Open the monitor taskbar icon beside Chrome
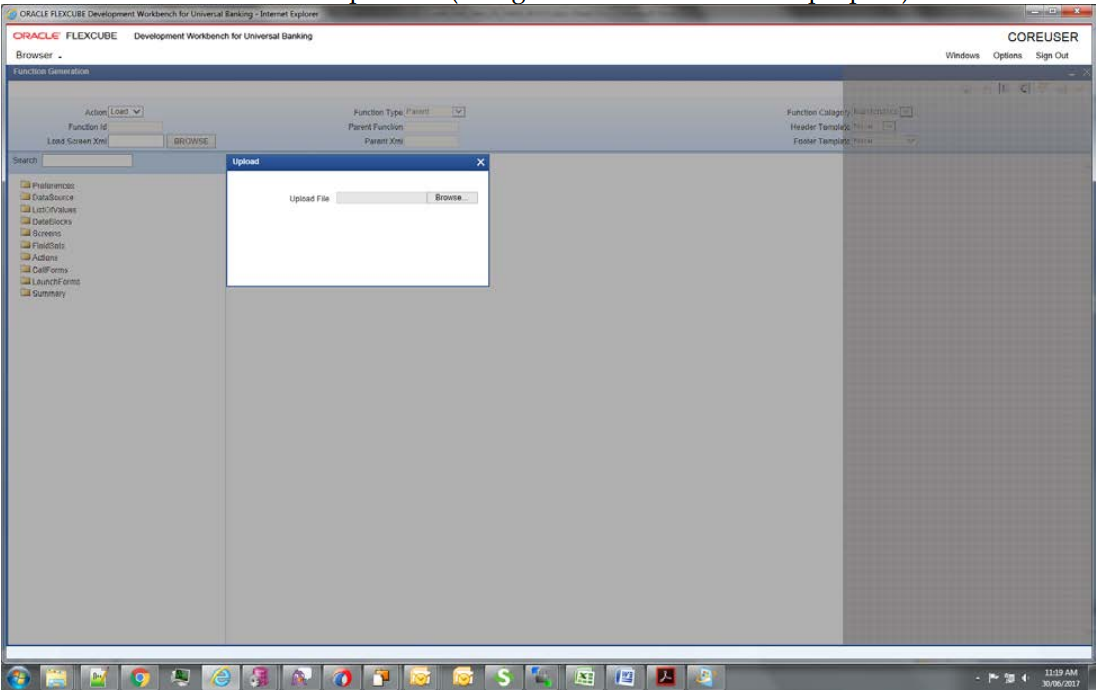 pos(180,677)
